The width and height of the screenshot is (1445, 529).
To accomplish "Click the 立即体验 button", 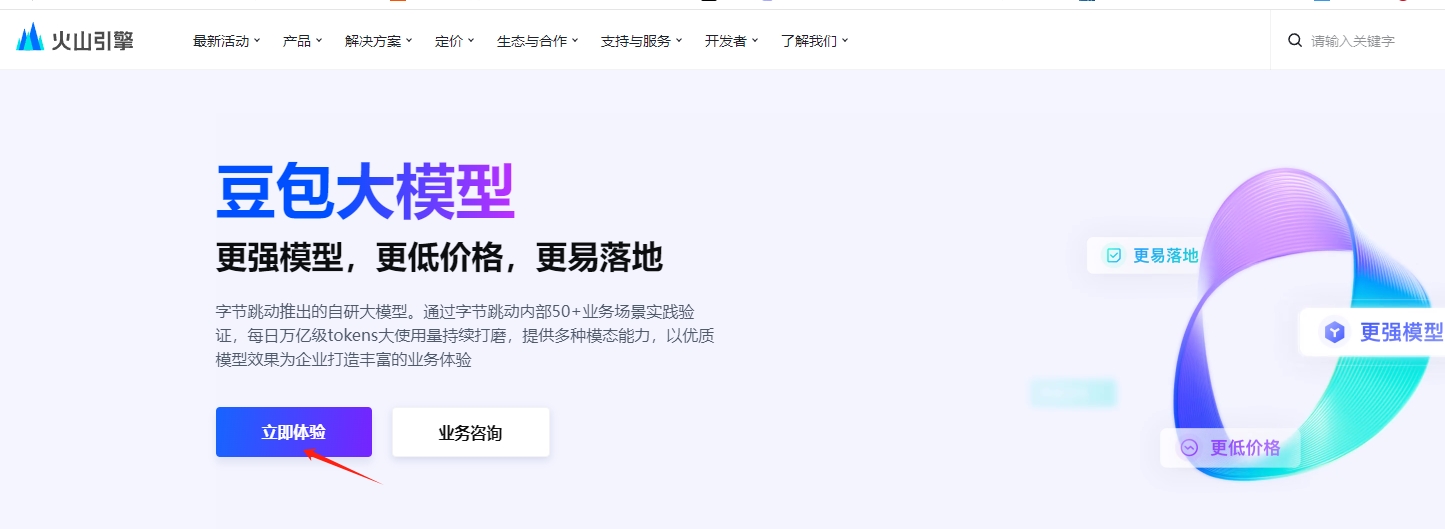I will 294,432.
